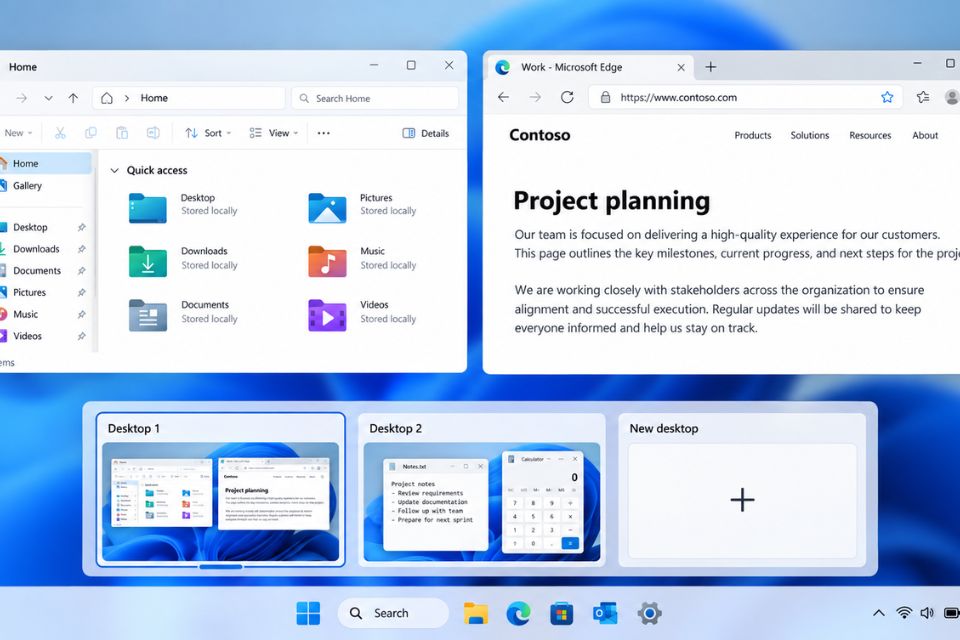Click the Cut icon in File Explorer toolbar
The image size is (960, 640).
coord(60,133)
